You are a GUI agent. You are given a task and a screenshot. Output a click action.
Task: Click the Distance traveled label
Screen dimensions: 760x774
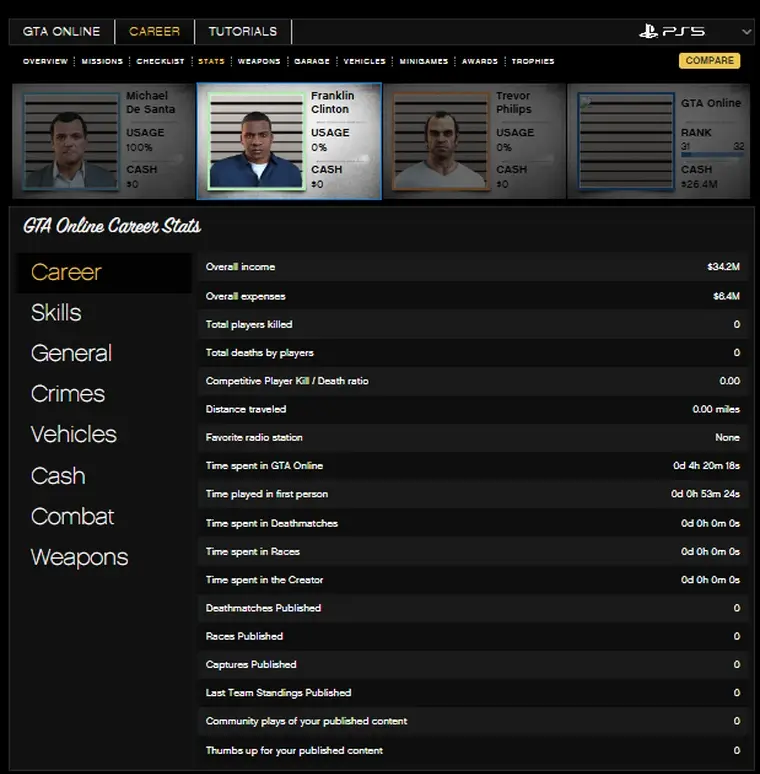[x=246, y=409]
